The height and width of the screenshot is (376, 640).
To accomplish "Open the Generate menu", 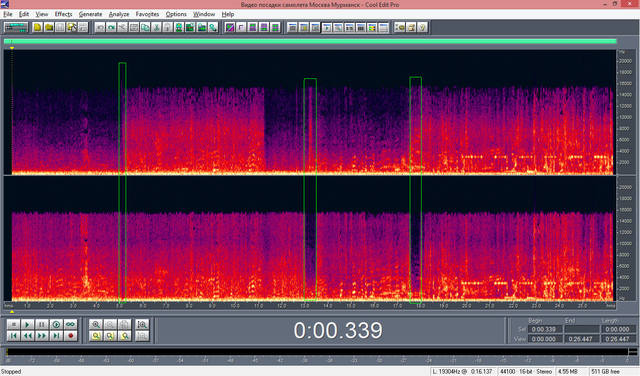I will (x=91, y=14).
